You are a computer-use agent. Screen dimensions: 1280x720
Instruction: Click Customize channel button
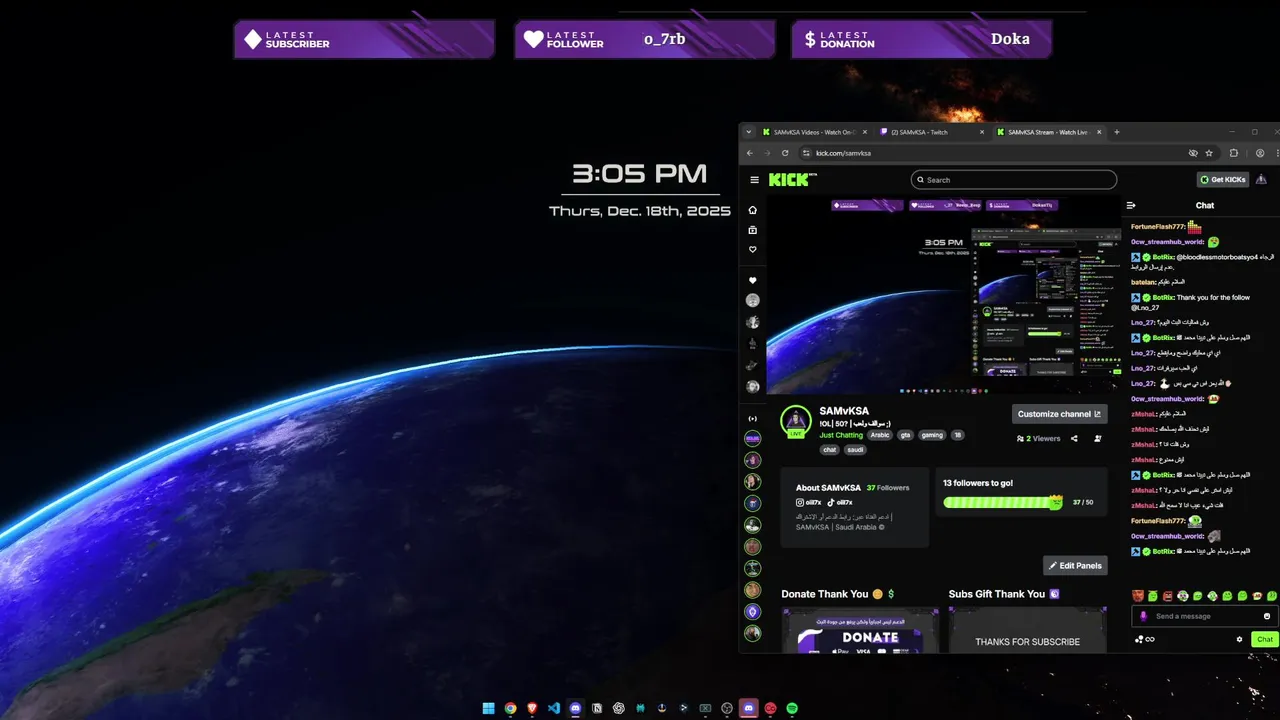[1059, 414]
